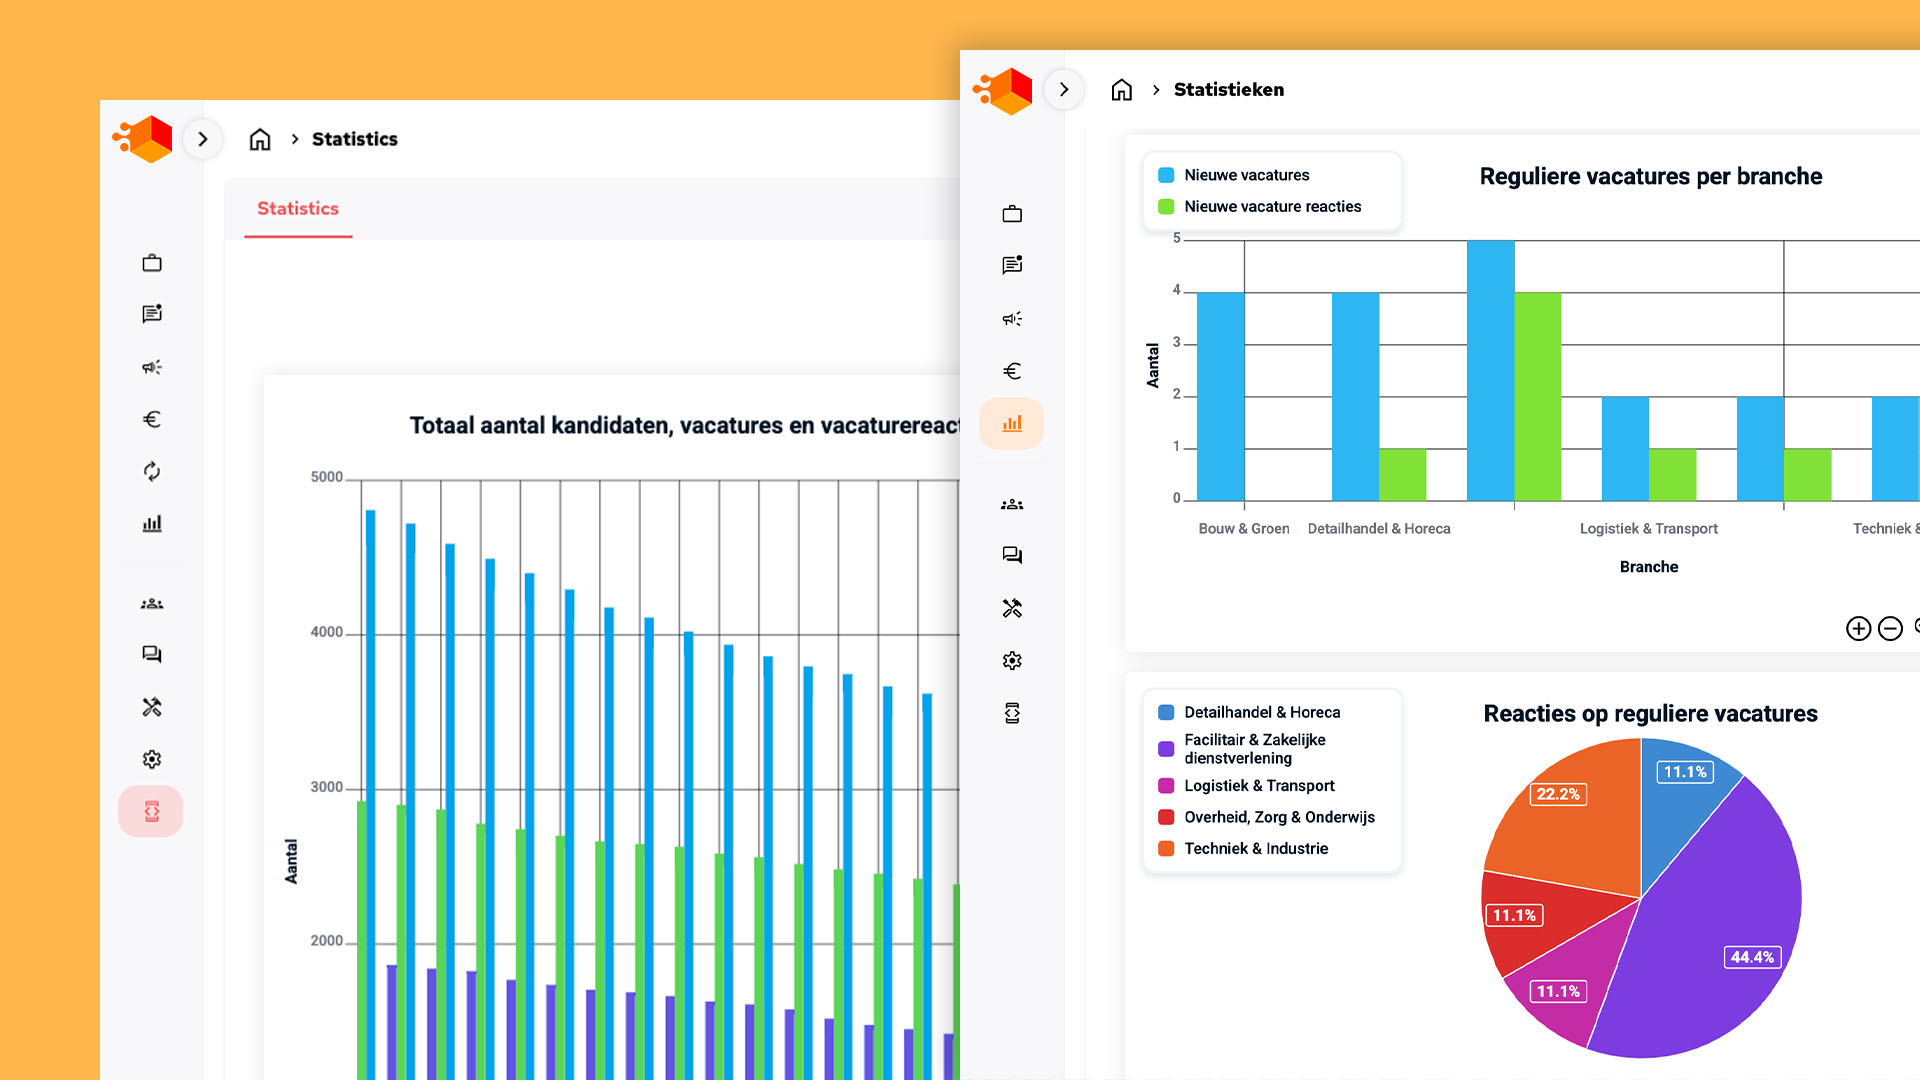
Task: Click the briefcase icon in the right sidebar
Action: point(1012,214)
